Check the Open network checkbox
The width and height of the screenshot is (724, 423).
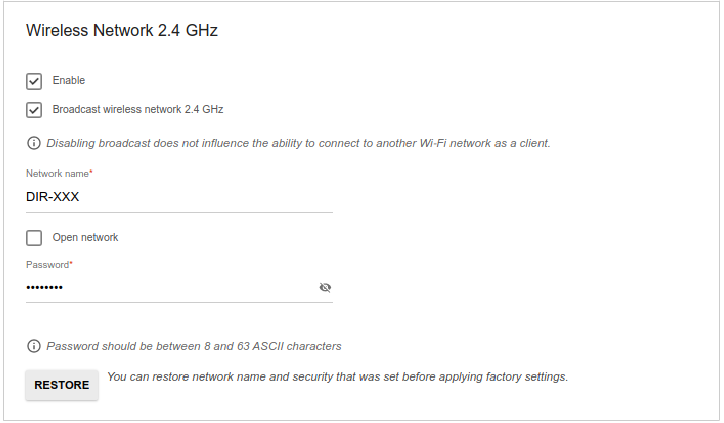tap(34, 238)
